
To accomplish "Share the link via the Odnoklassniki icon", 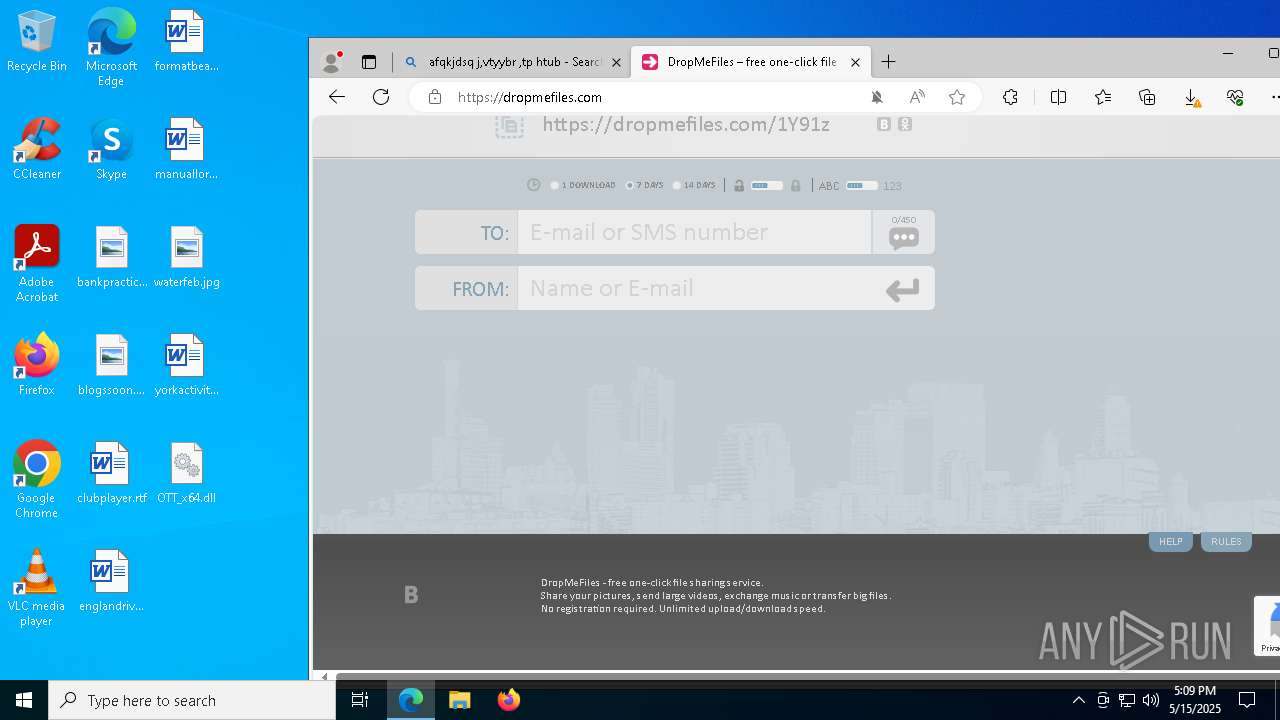I will click(905, 125).
